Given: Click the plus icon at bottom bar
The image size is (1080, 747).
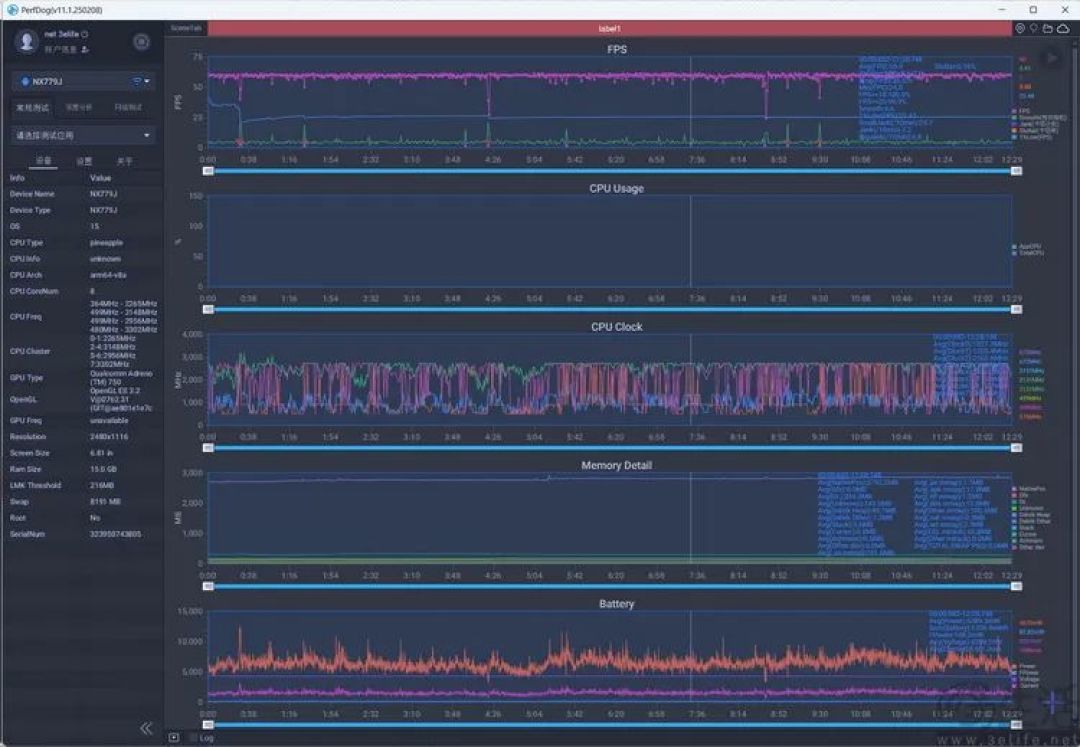Looking at the screenshot, I should tap(174, 738).
